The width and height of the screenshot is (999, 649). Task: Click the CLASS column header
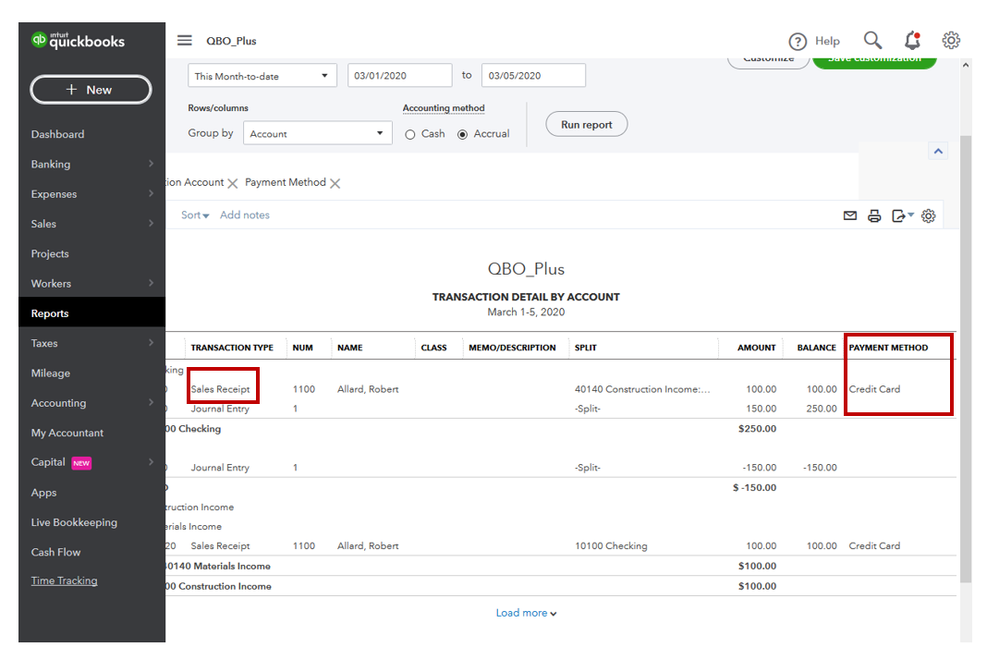point(434,348)
